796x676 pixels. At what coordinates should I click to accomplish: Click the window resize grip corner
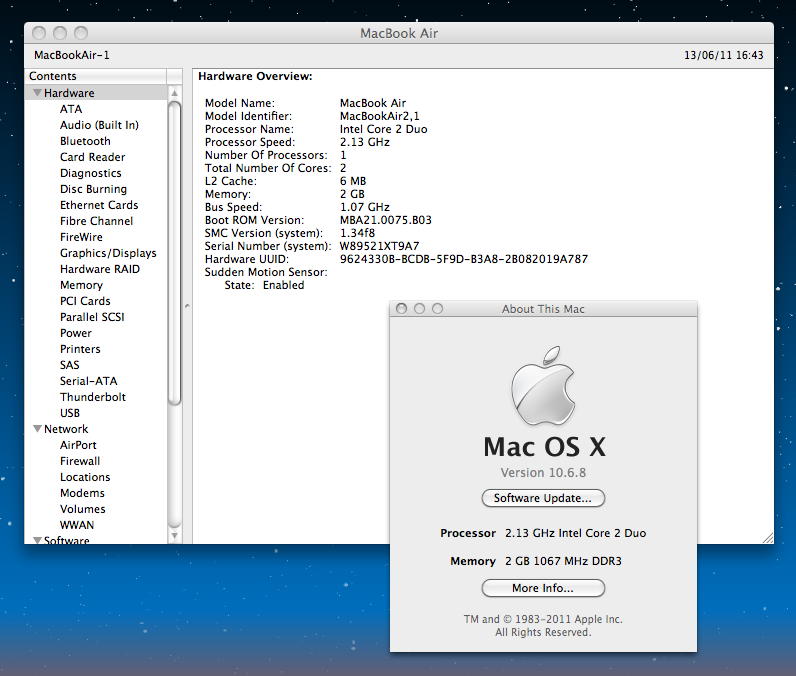pyautogui.click(x=767, y=537)
